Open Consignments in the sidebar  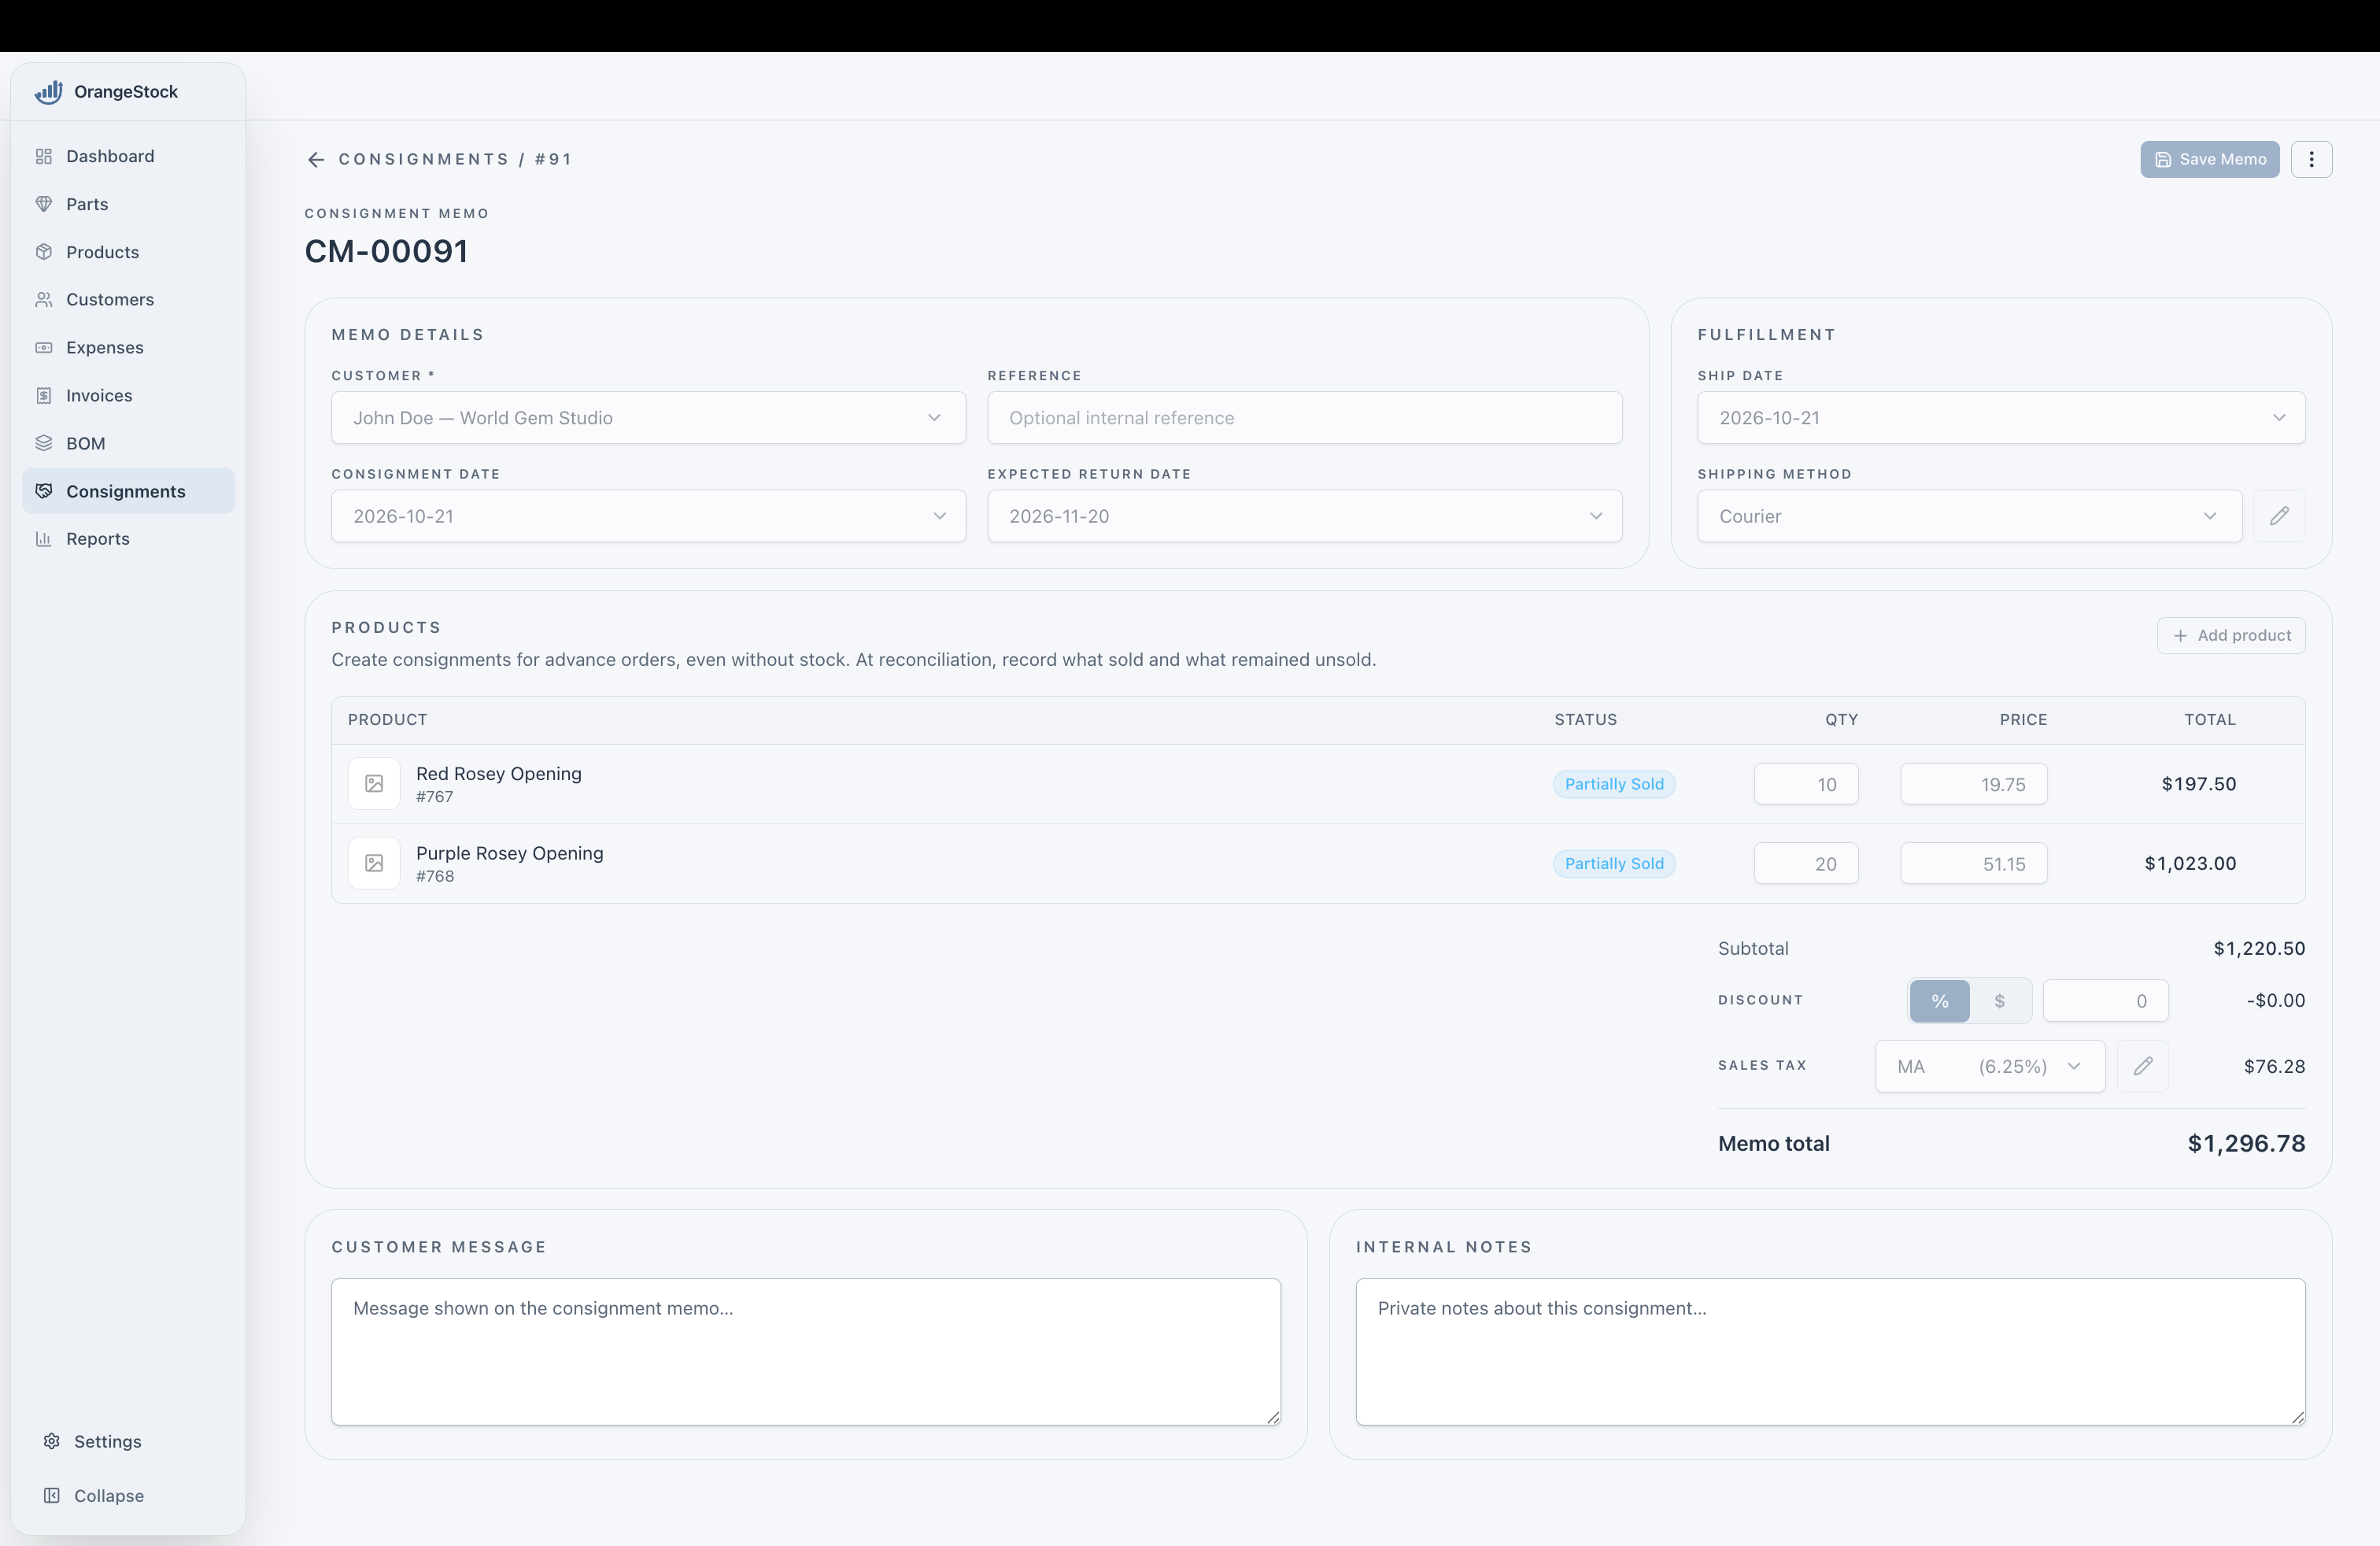(x=128, y=491)
